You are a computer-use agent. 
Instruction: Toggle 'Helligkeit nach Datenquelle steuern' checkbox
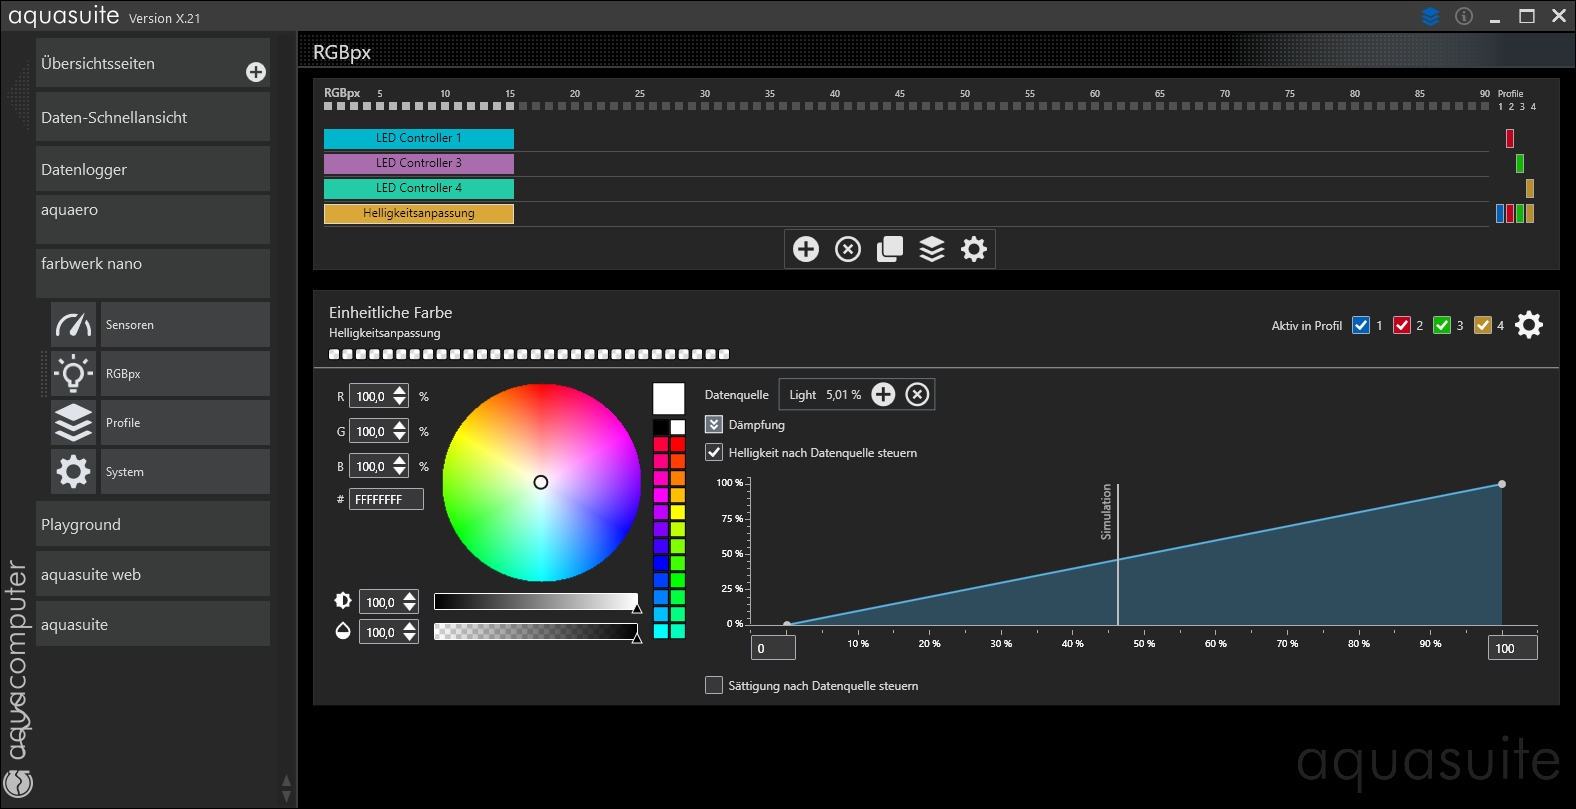[714, 452]
